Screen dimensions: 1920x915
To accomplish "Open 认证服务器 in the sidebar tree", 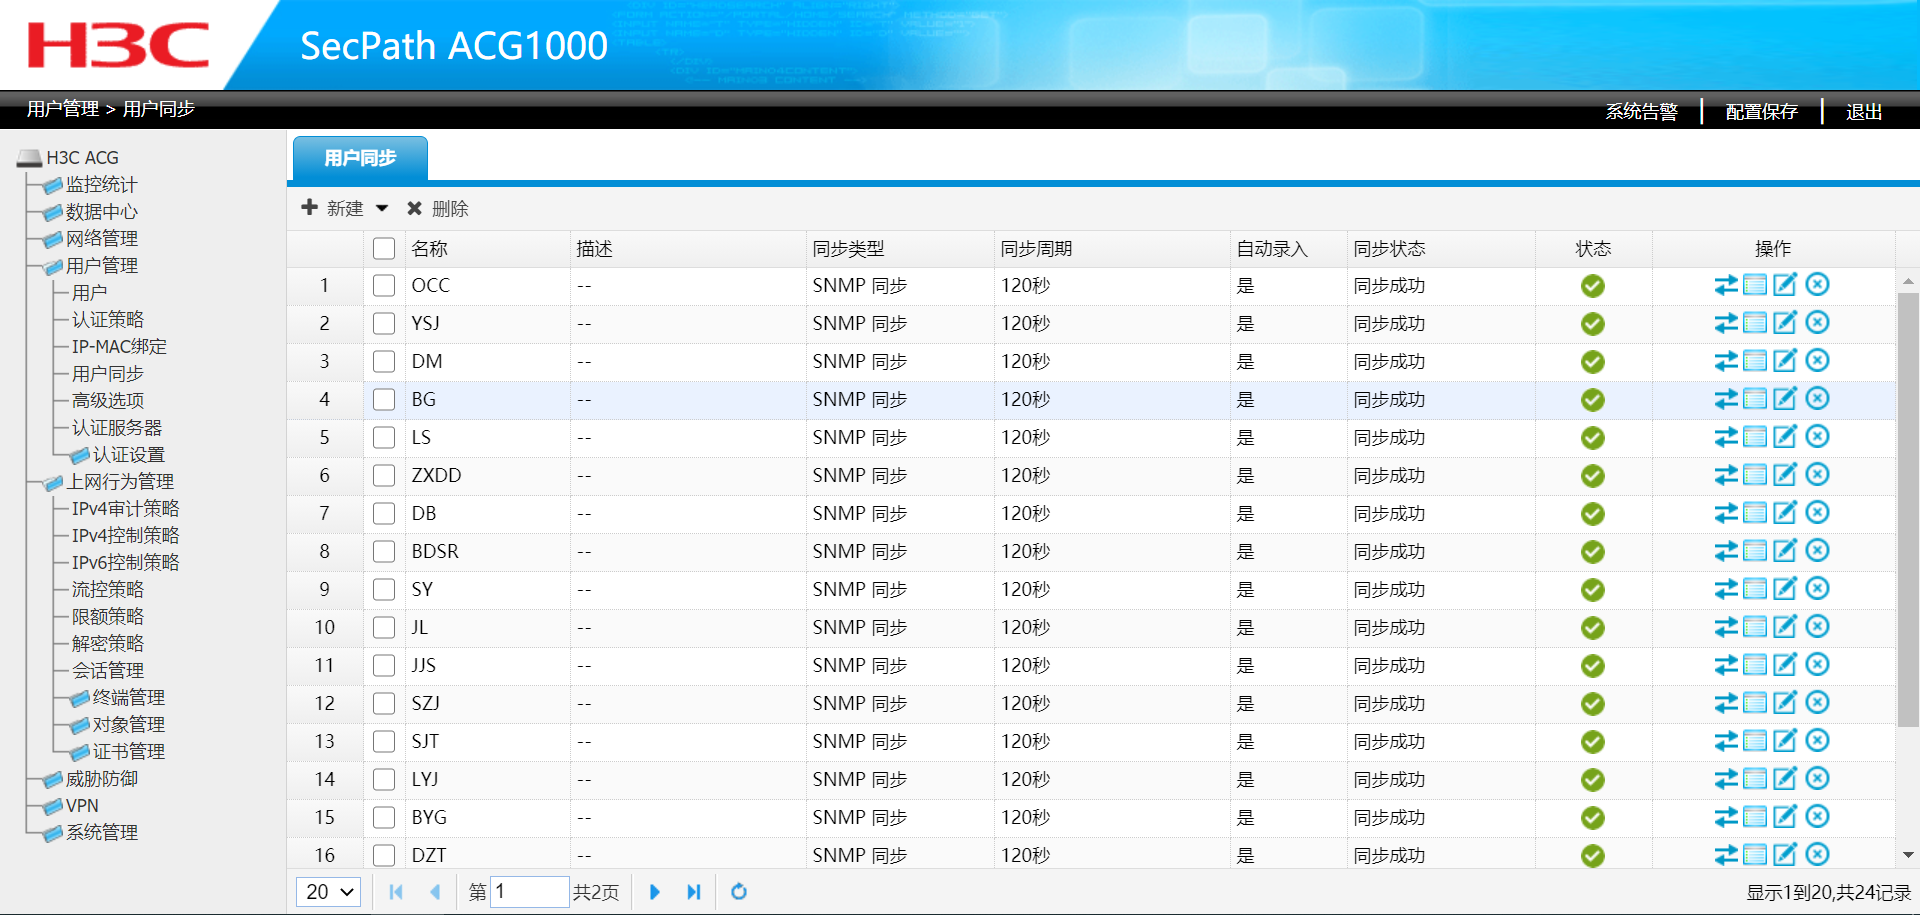I will 117,427.
